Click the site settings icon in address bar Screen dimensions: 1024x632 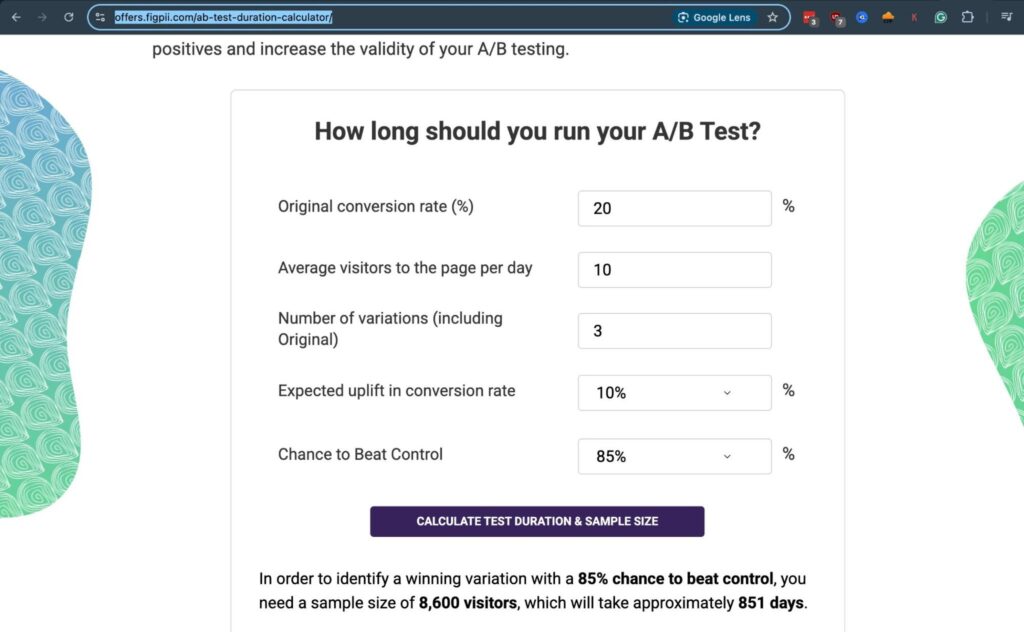101,17
